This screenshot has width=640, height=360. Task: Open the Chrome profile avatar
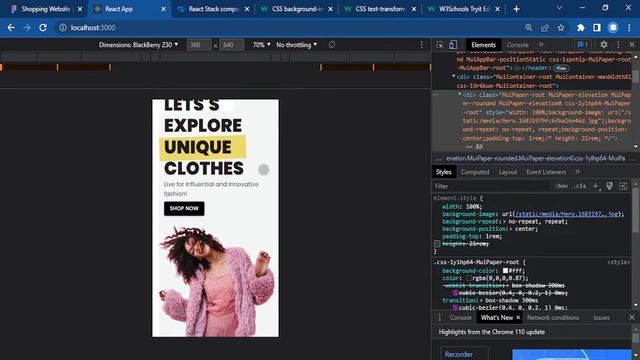tap(613, 27)
